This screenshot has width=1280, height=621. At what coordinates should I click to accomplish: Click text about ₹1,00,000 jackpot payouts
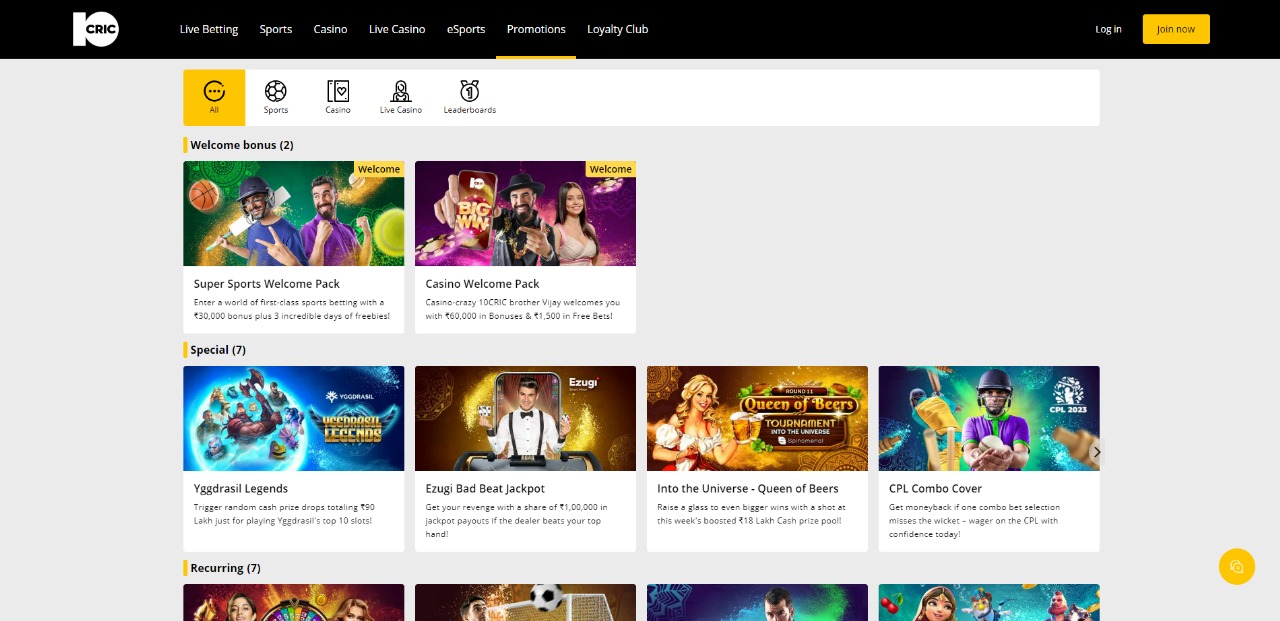[x=516, y=521]
